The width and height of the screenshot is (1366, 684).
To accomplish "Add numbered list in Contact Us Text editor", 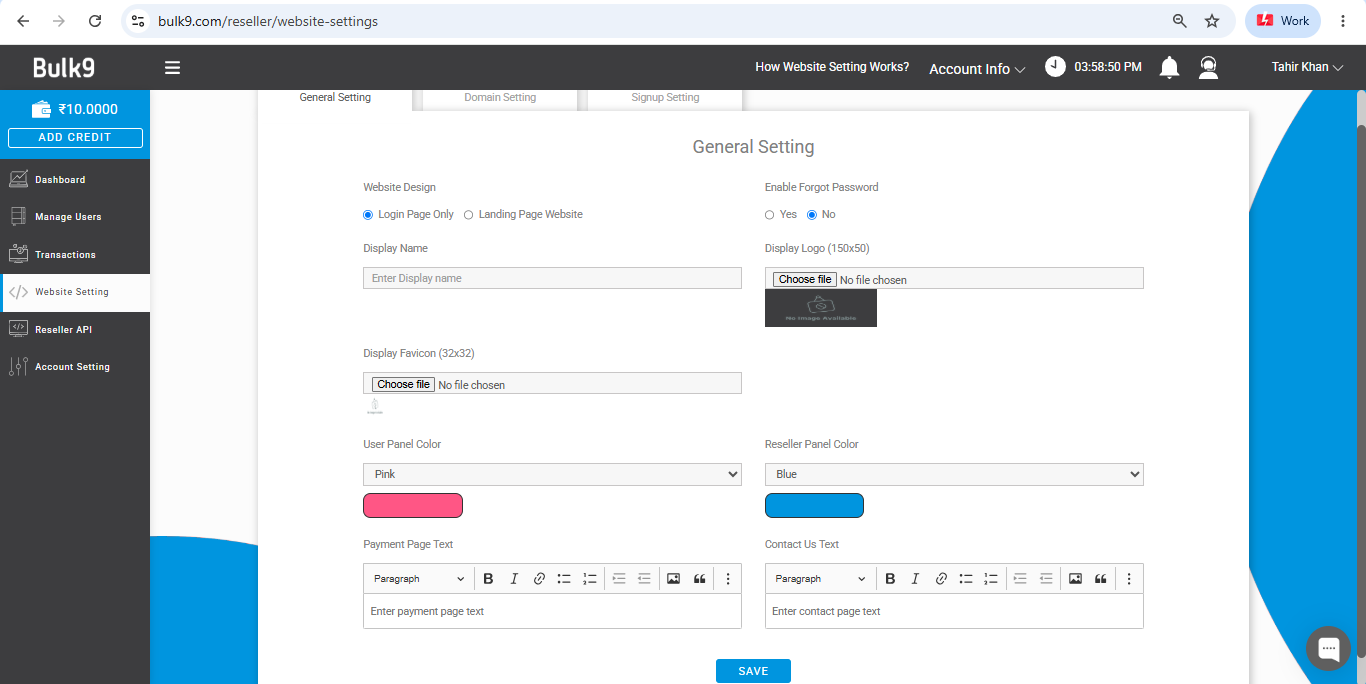I will 991,578.
